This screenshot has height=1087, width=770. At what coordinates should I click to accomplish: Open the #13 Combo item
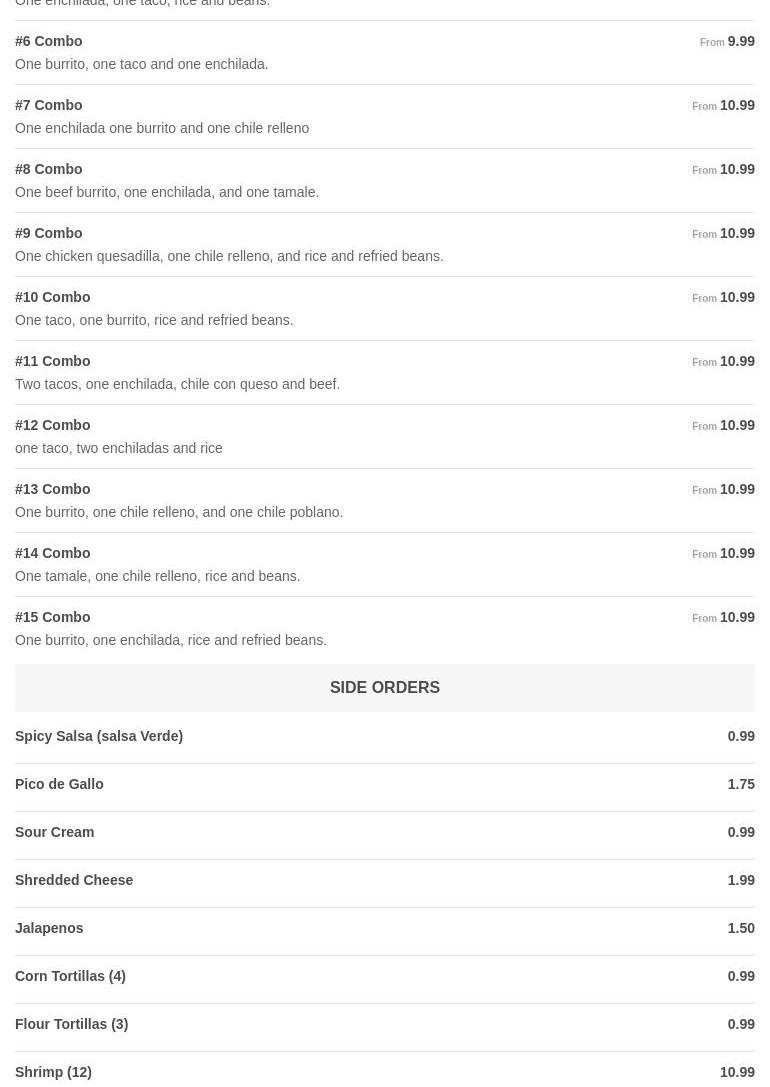[53, 490]
